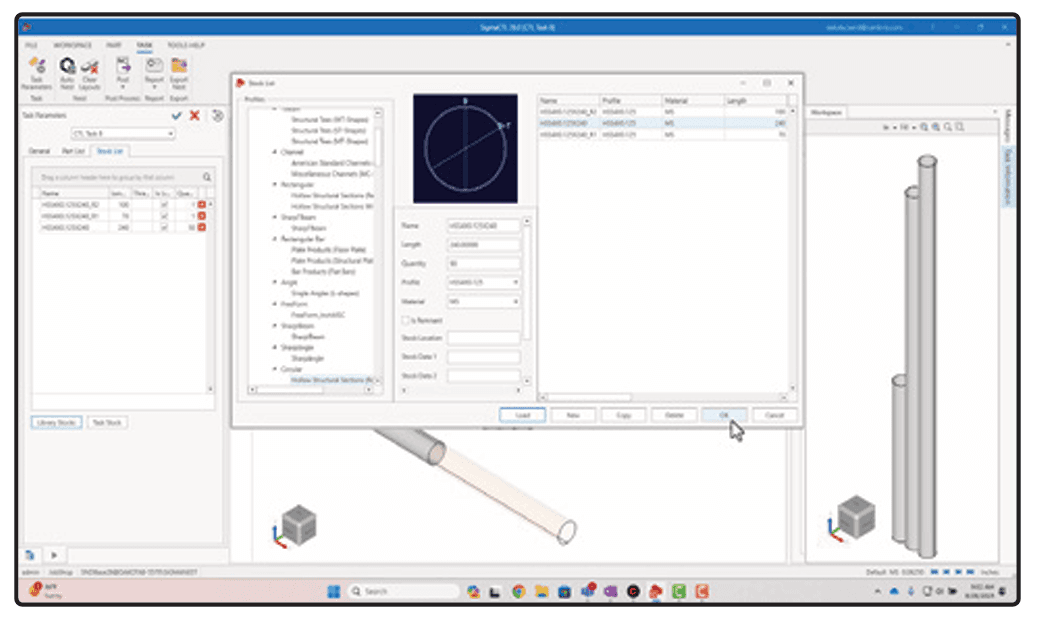Open the Profile dropdown in Stock List dialog
Screen dimensions: 1038x622
click(x=515, y=283)
